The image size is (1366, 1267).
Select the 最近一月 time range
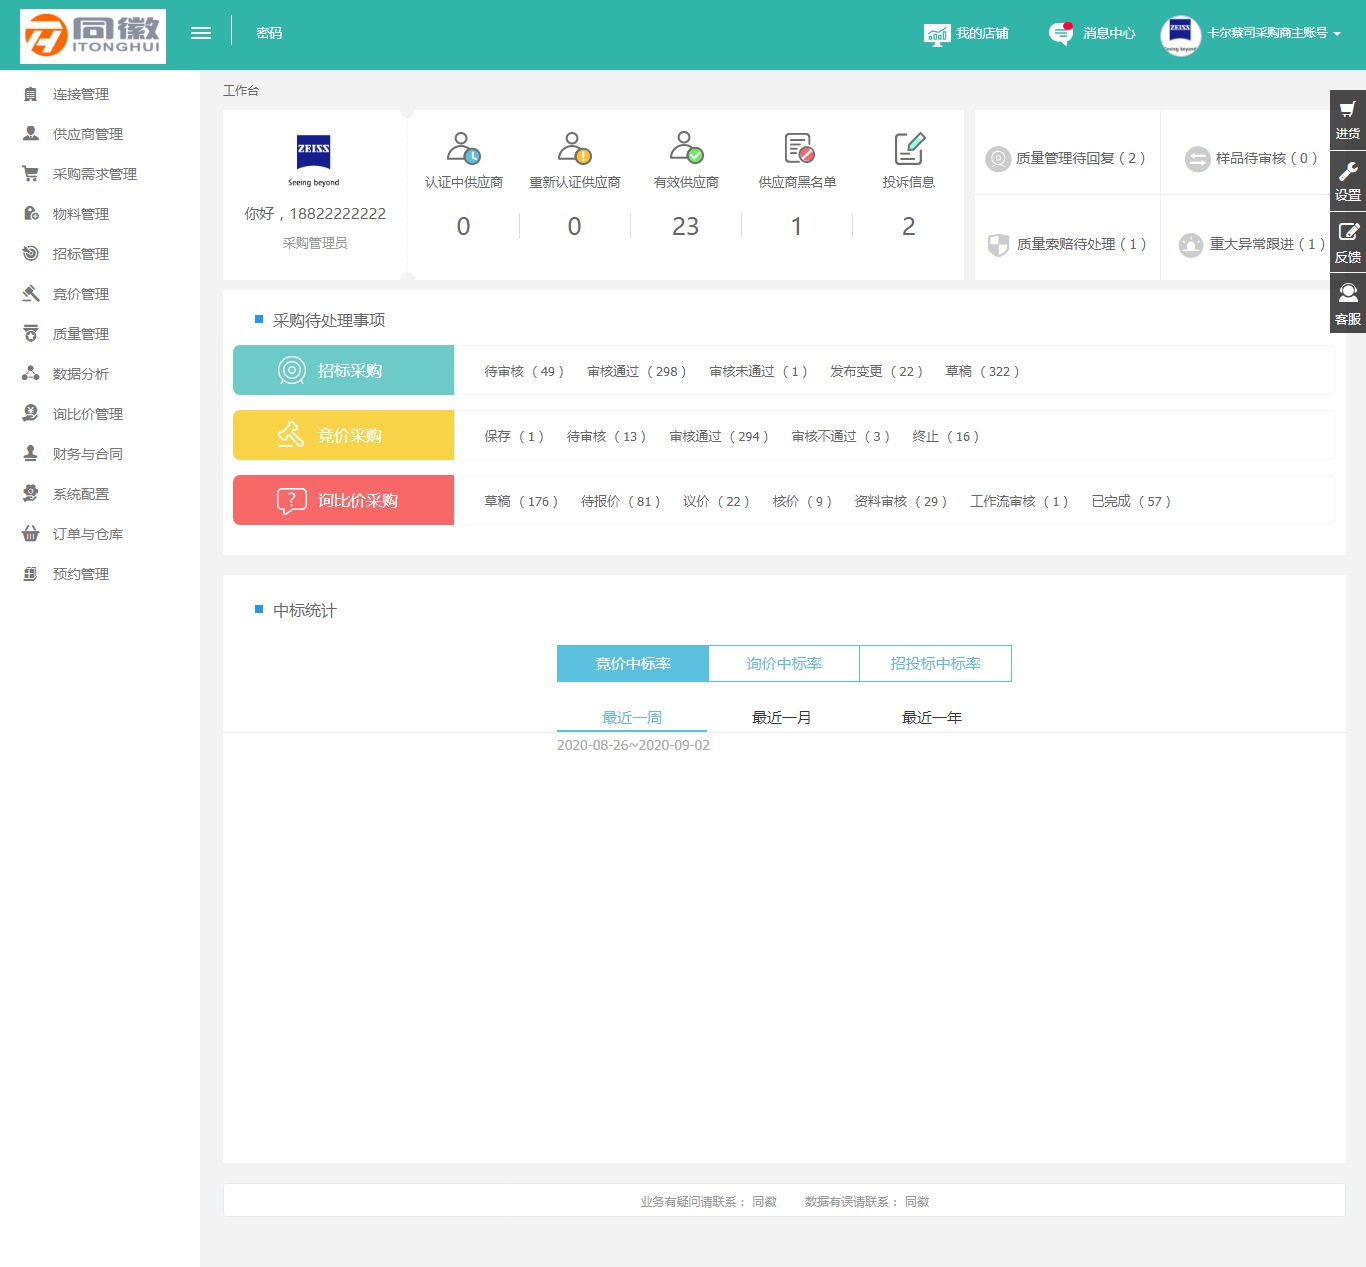point(781,717)
